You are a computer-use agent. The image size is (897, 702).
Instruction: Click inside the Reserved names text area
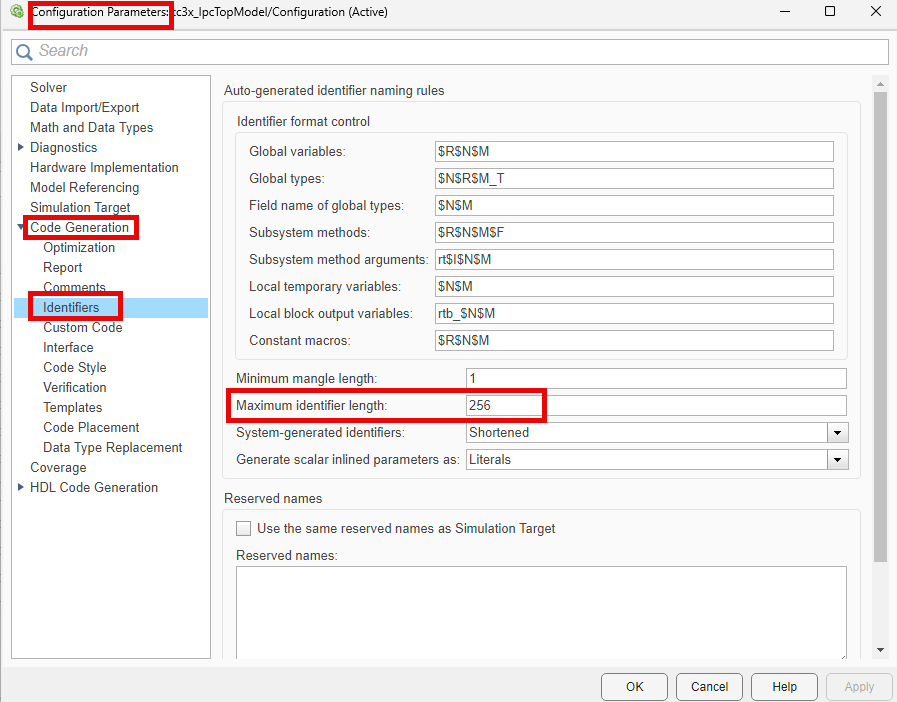pyautogui.click(x=540, y=612)
